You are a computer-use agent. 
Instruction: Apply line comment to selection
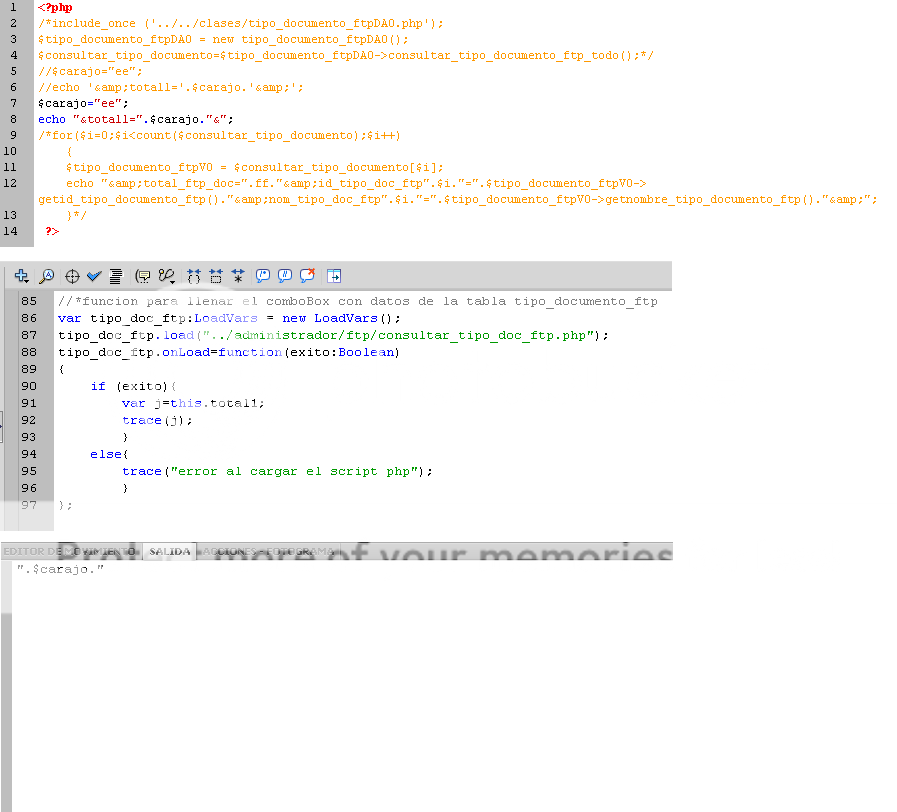pyautogui.click(x=285, y=276)
